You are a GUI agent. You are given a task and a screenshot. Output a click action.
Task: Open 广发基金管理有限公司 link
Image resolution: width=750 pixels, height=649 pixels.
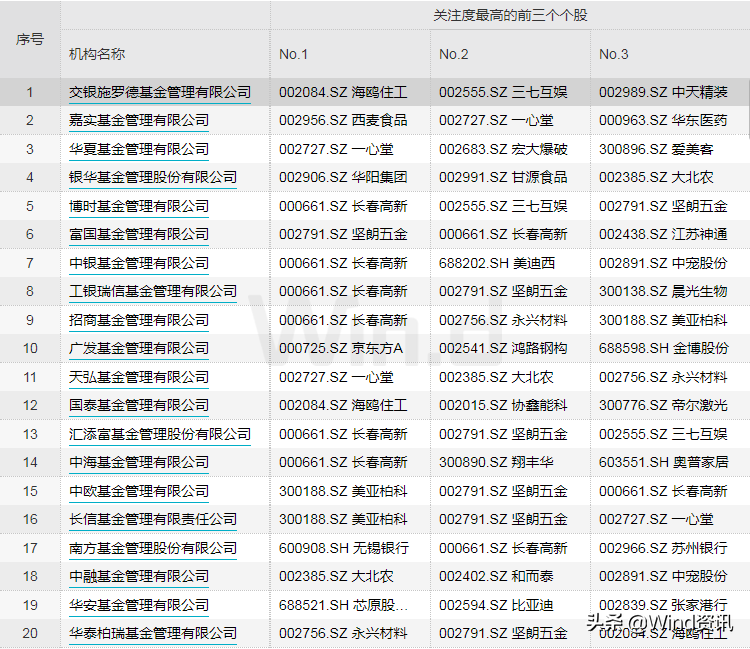click(x=139, y=348)
